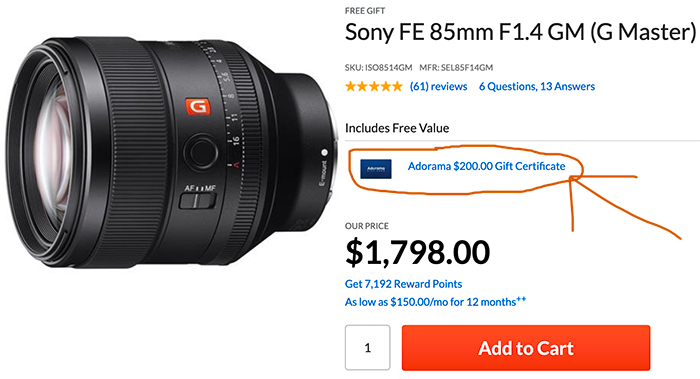Viewport: 700px width, 379px height.
Task: Click the Includes Free Value heading
Action: [x=397, y=128]
